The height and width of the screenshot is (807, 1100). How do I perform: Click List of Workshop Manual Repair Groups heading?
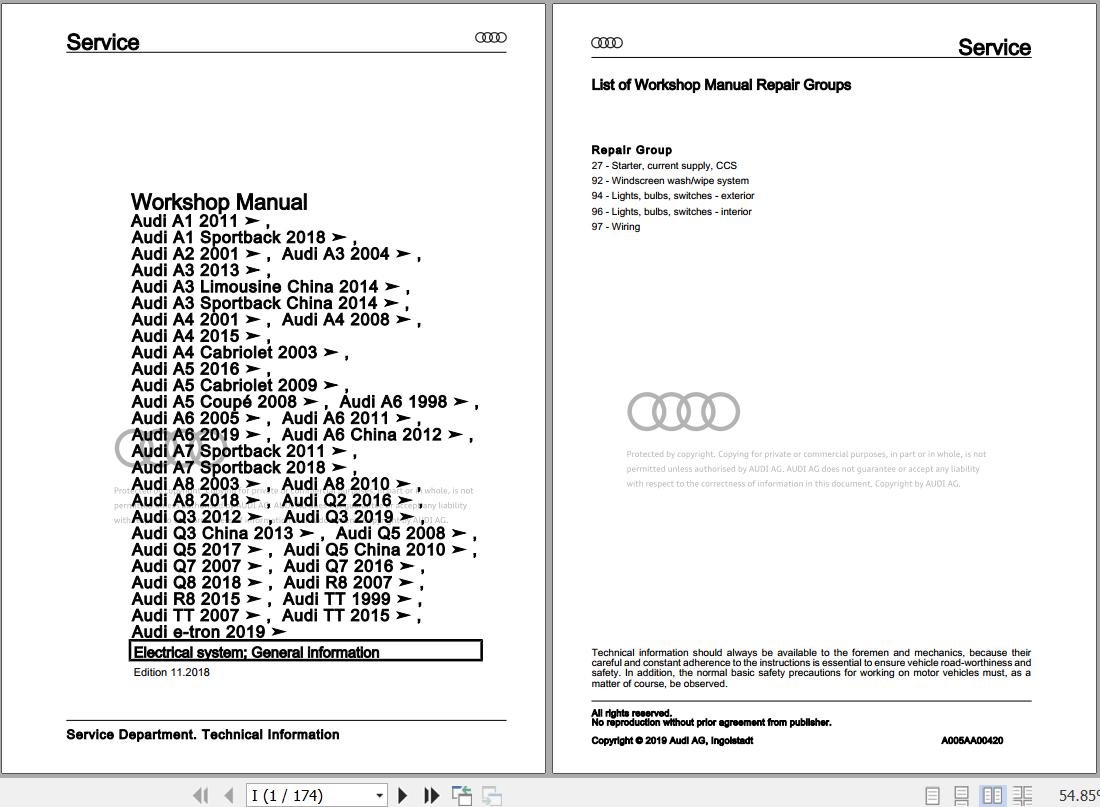[721, 85]
